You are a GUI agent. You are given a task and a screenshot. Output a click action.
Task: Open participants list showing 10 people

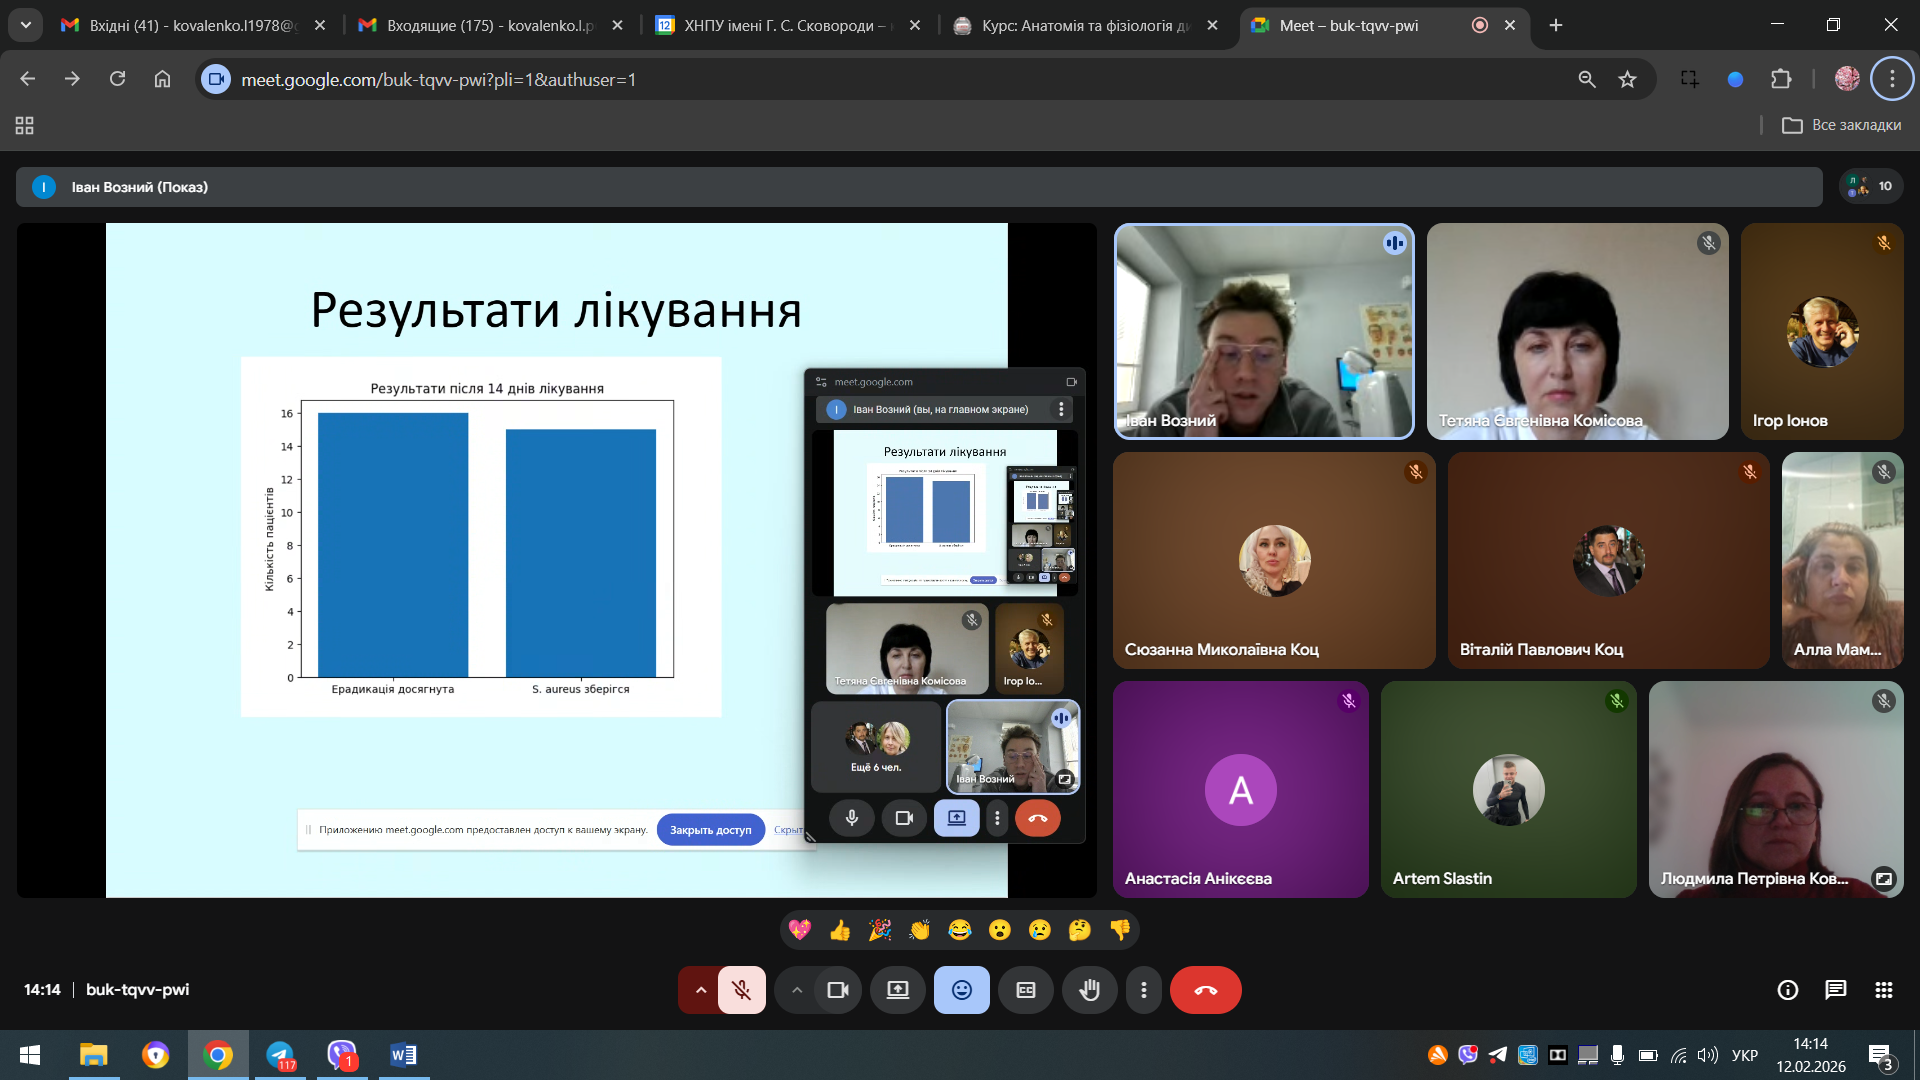(x=1871, y=186)
